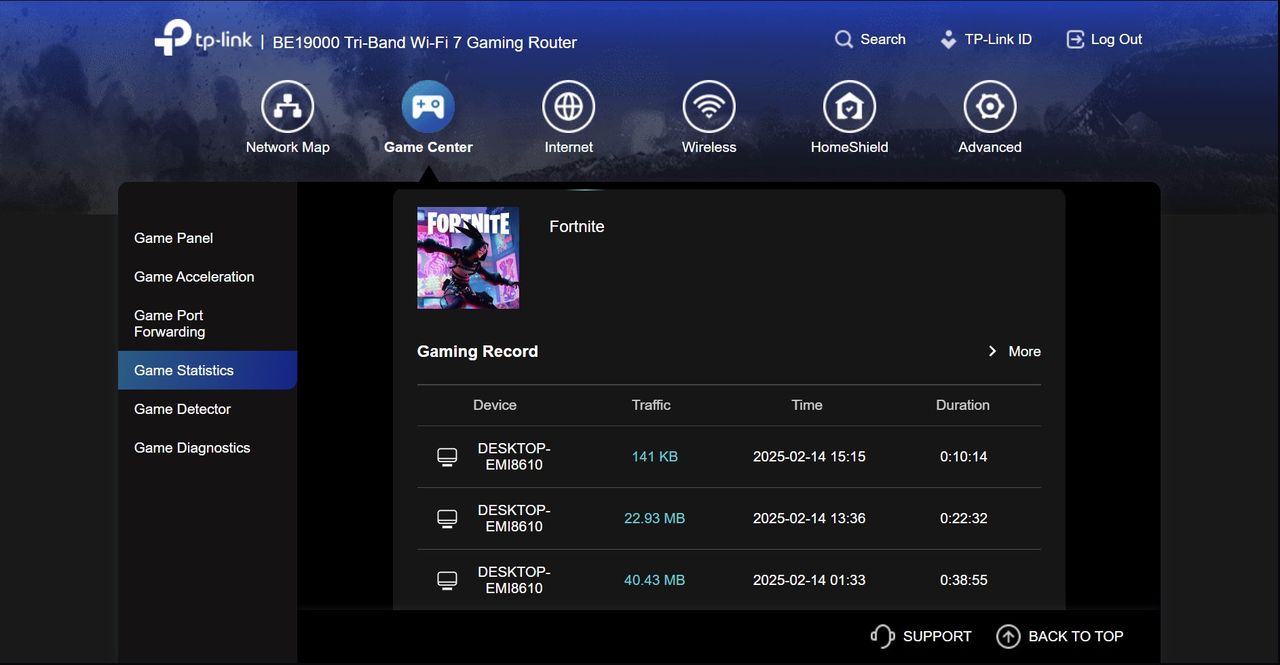Click the TP-Link ID text link
The height and width of the screenshot is (665, 1280).
(x=998, y=39)
